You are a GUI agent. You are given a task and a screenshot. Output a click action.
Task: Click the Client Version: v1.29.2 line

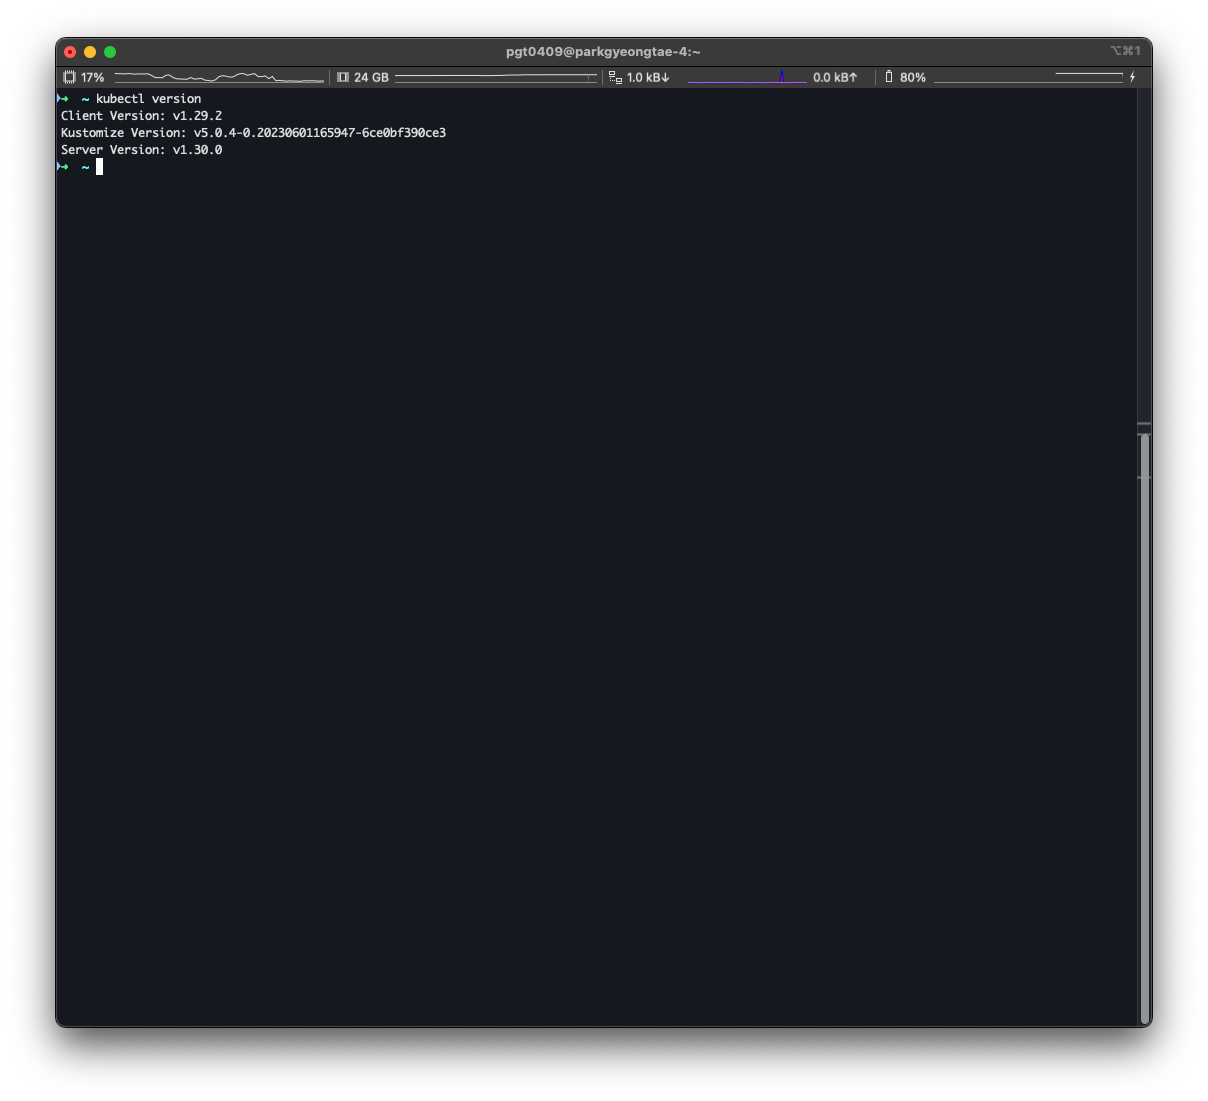[x=141, y=116]
